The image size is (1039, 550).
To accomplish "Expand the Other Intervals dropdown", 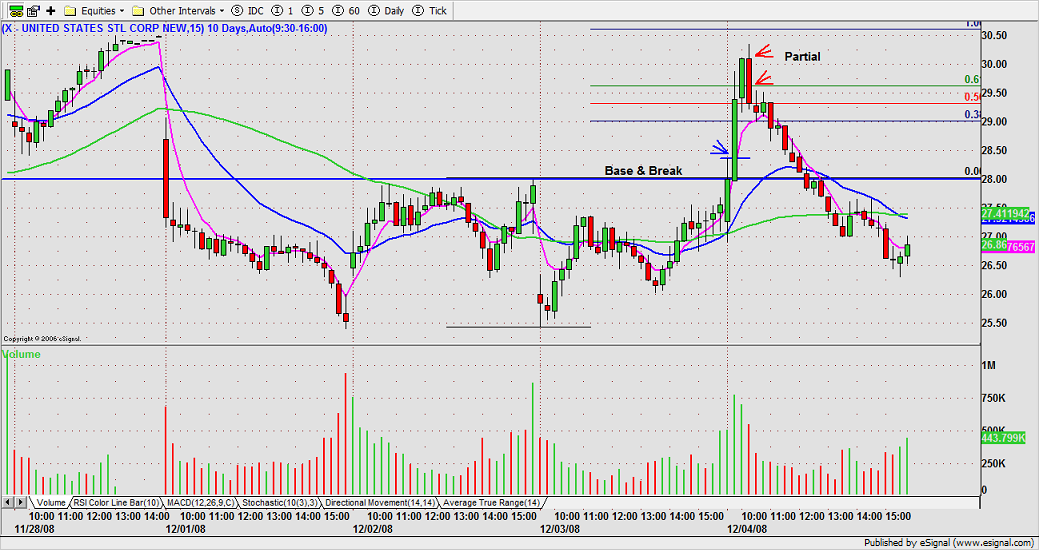I will (179, 11).
